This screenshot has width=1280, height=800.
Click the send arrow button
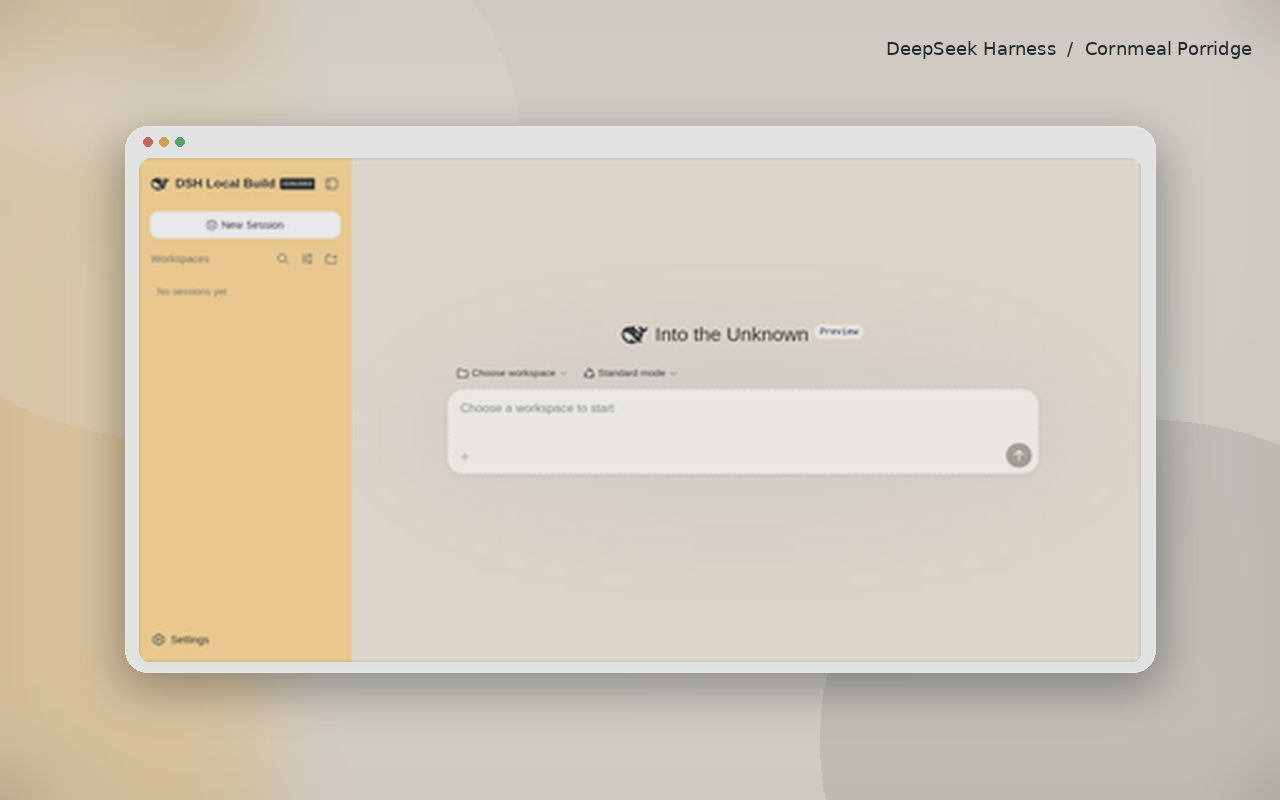click(x=1018, y=456)
